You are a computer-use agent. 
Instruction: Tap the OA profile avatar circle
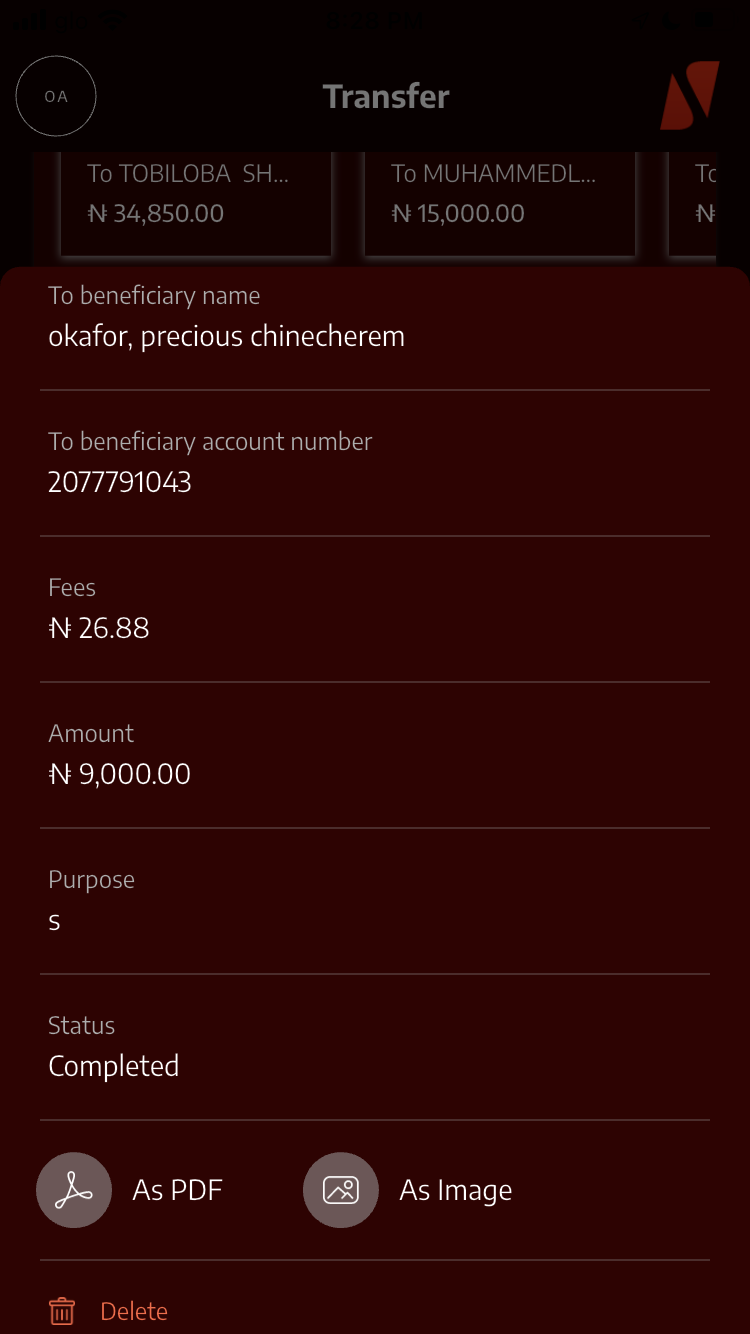point(56,97)
